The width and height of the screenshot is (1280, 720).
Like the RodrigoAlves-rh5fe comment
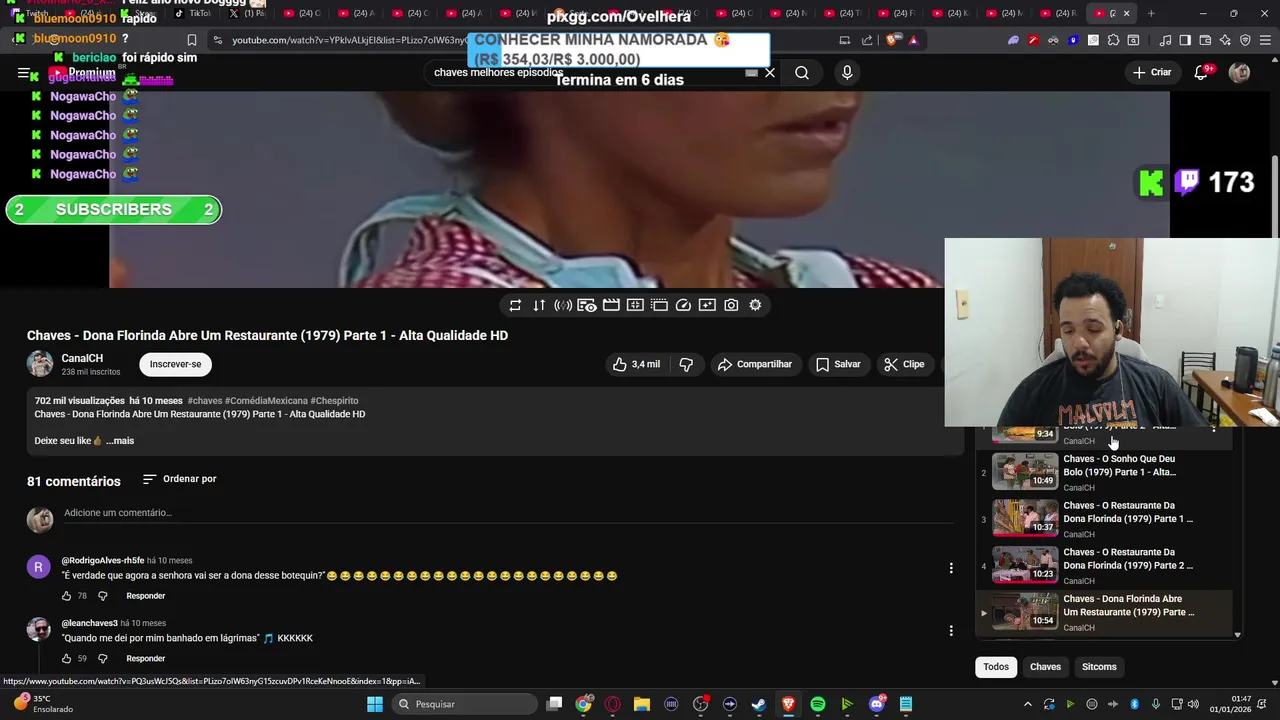click(67, 596)
